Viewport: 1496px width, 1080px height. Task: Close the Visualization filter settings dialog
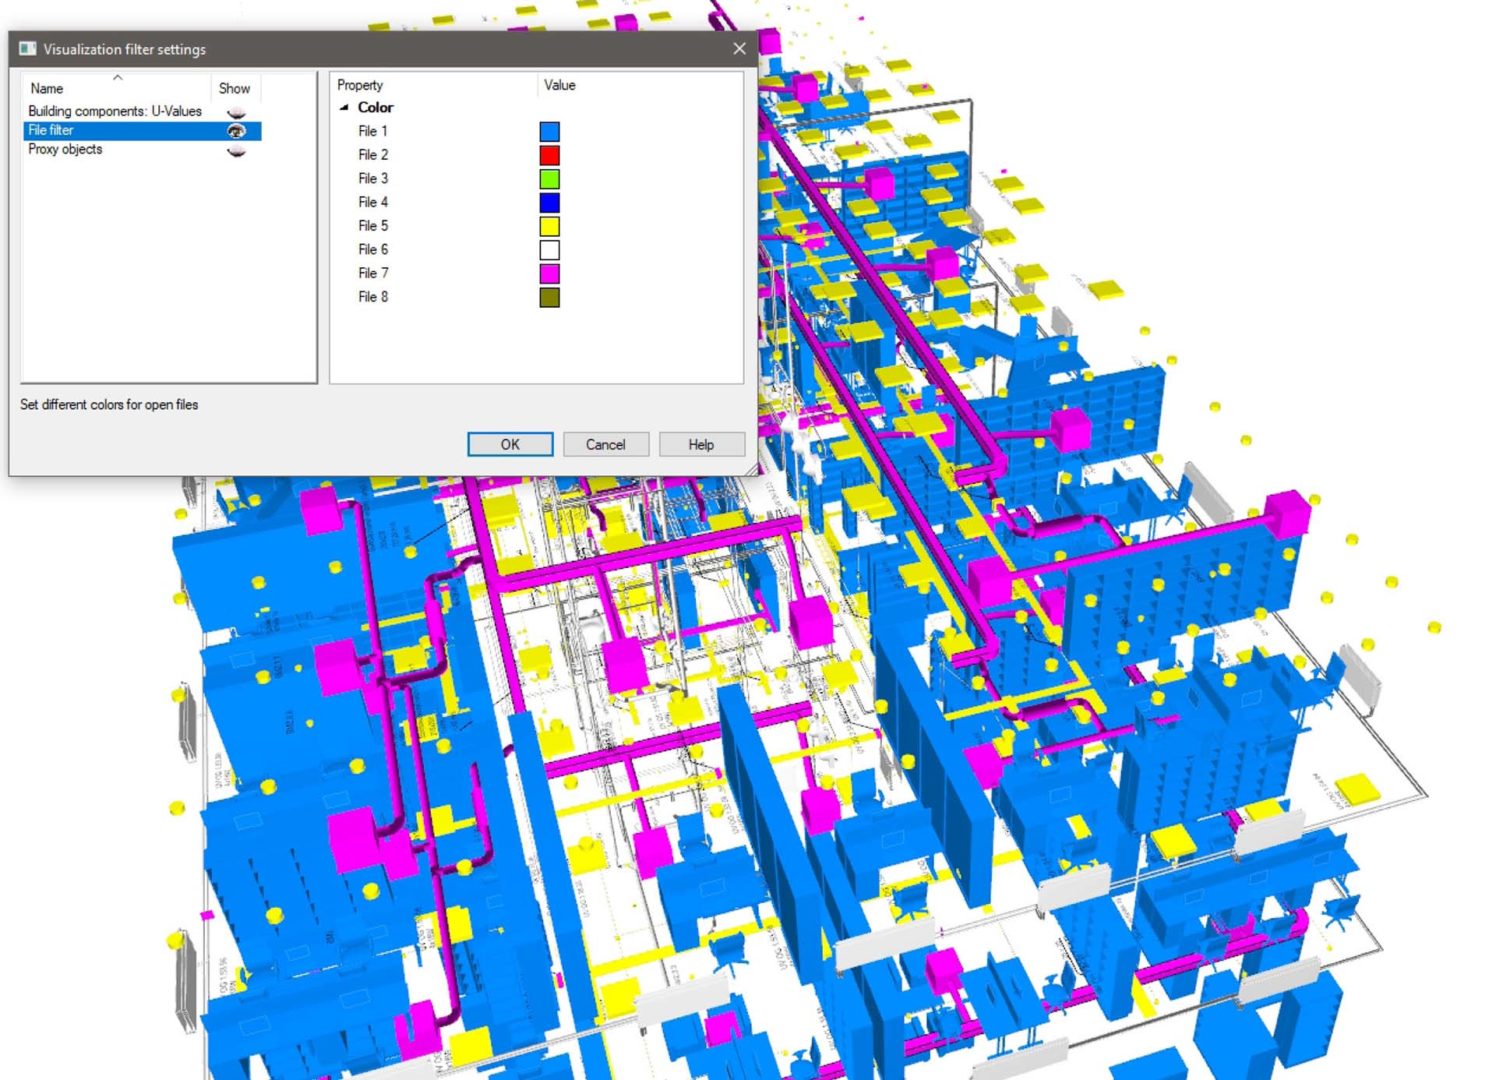(x=739, y=48)
